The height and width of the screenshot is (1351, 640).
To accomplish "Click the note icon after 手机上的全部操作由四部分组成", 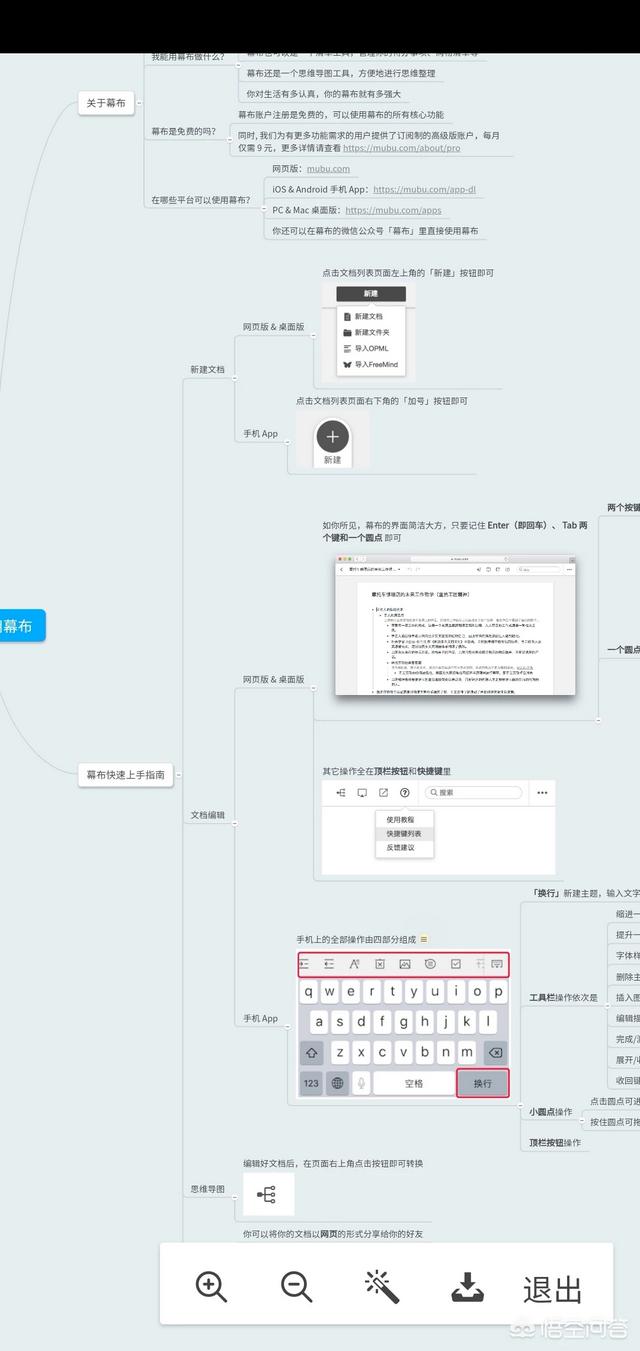I will 424,939.
